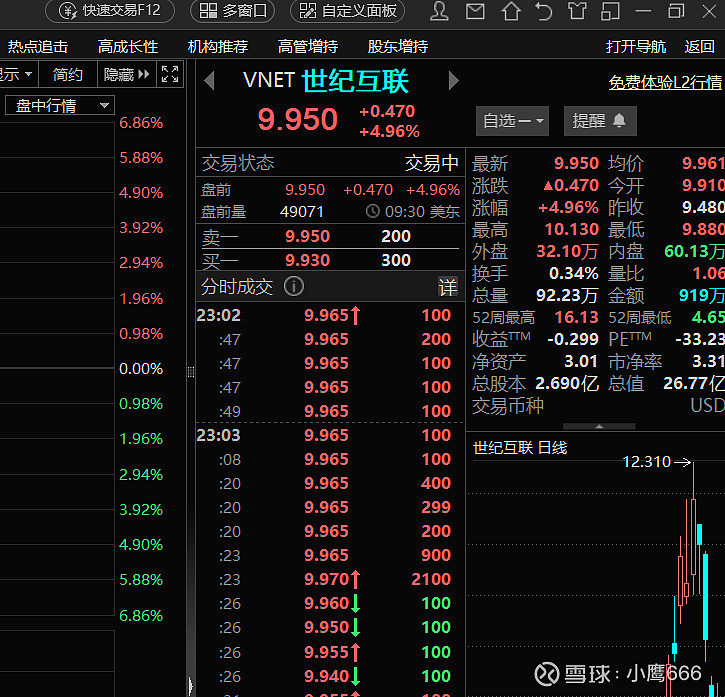Collapse quote details with the up triangle

pyautogui.click(x=599, y=426)
